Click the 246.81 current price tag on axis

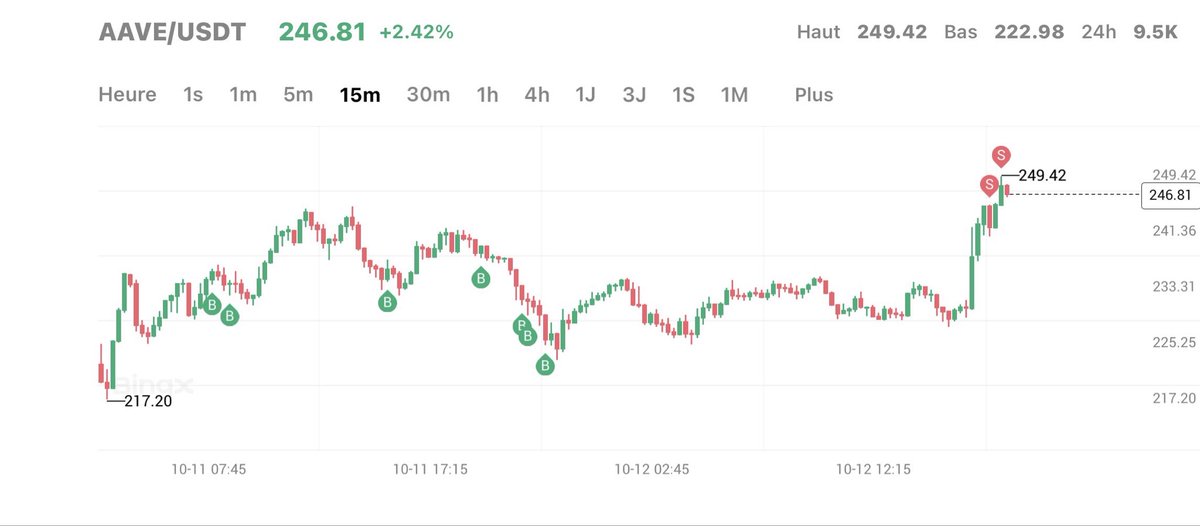[1169, 195]
